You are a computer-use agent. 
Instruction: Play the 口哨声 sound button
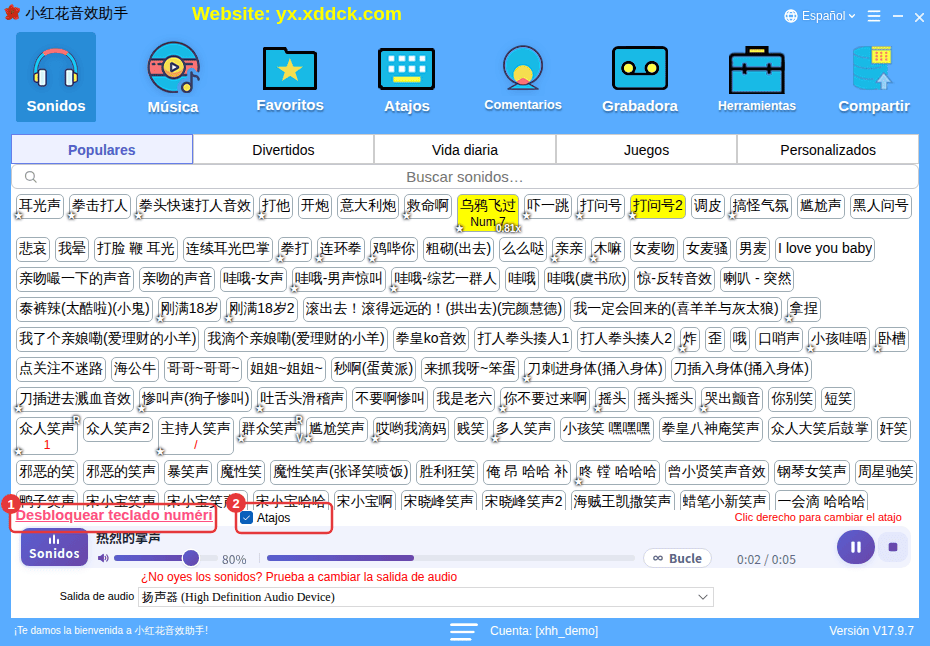779,338
